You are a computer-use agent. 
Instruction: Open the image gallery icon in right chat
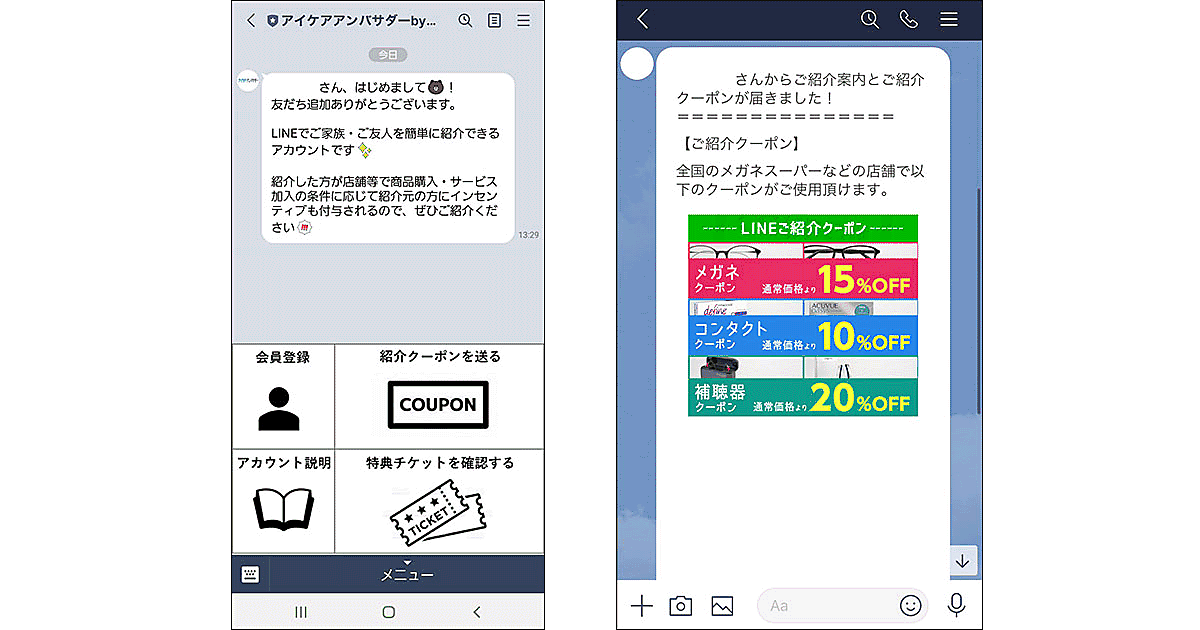click(722, 605)
